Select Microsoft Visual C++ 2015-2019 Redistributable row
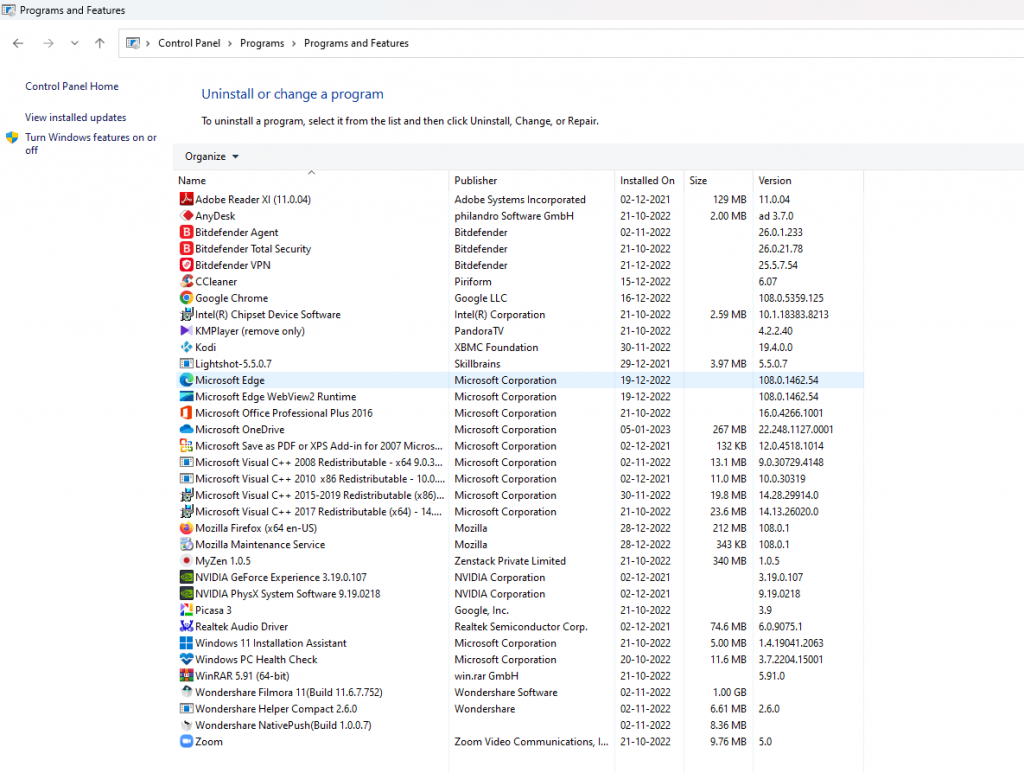Viewport: 1024px width, 773px height. [x=520, y=495]
